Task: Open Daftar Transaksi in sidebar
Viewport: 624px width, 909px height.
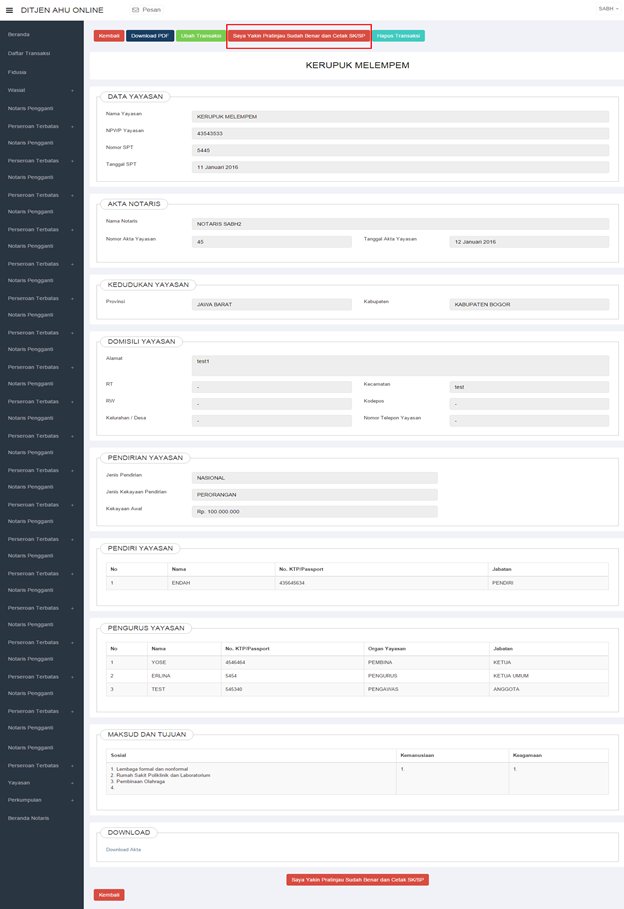Action: pyautogui.click(x=29, y=53)
